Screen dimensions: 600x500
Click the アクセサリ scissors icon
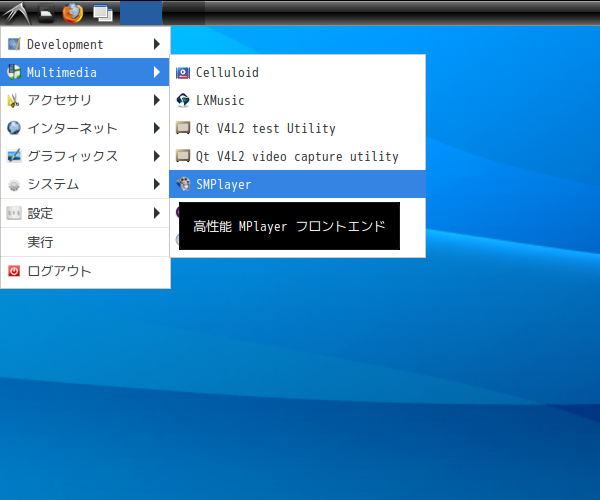(14, 100)
